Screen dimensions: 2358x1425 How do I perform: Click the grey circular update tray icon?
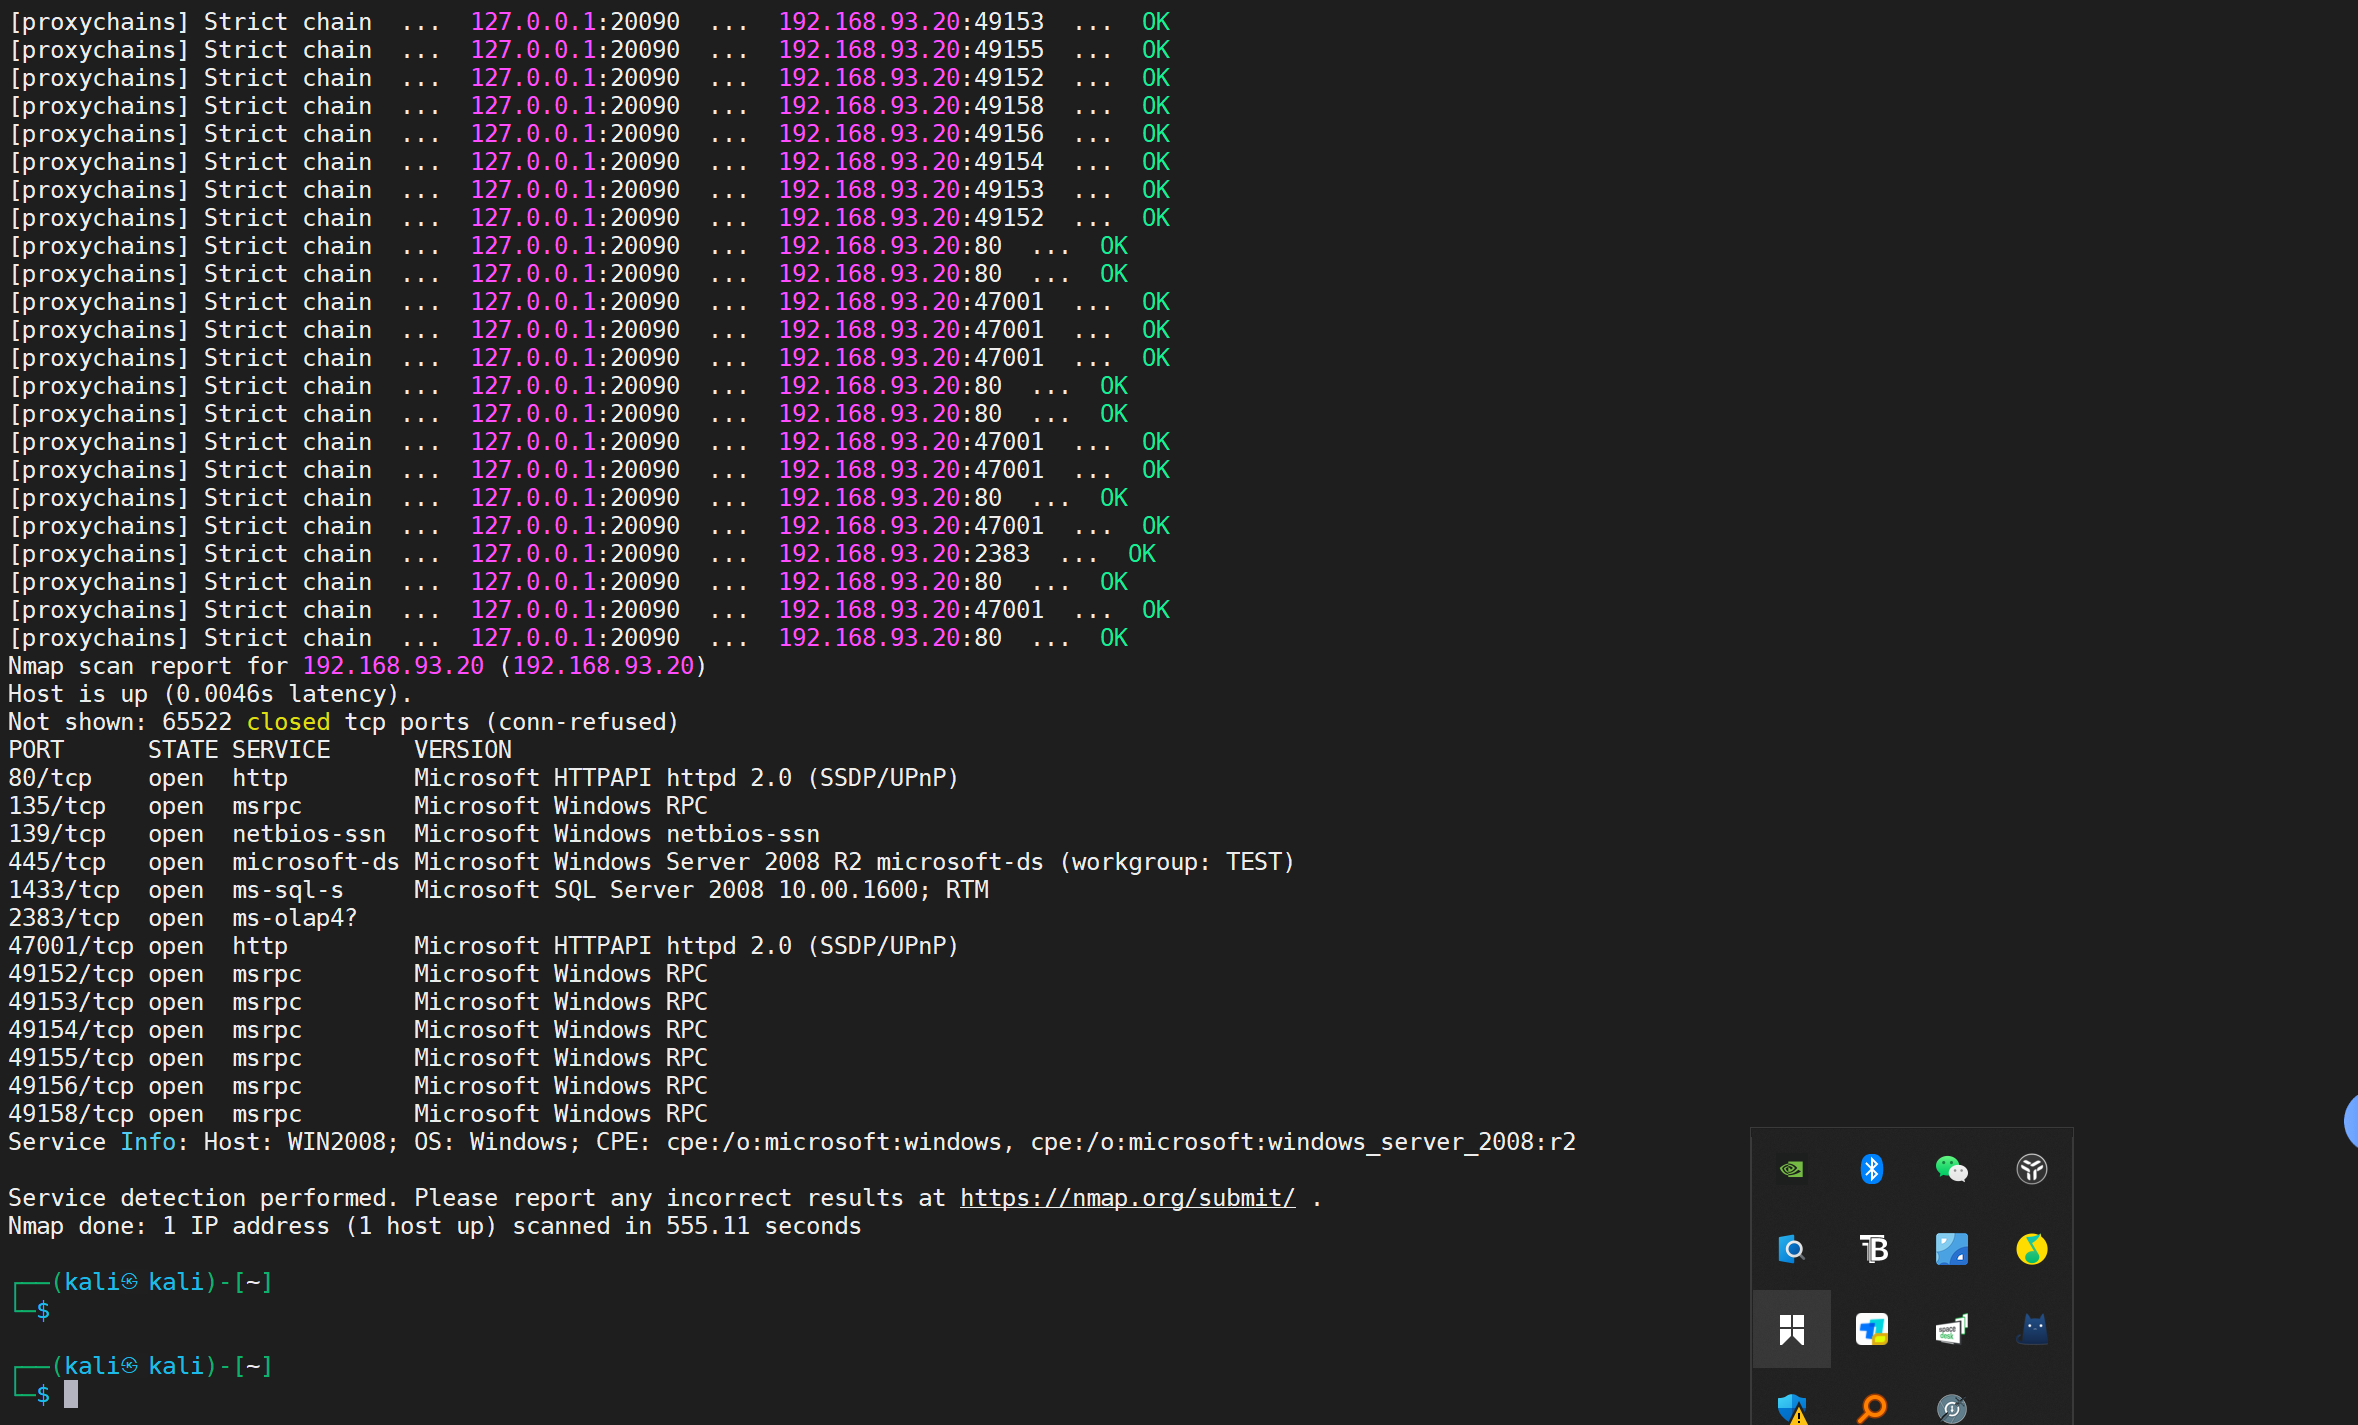(x=1951, y=1409)
